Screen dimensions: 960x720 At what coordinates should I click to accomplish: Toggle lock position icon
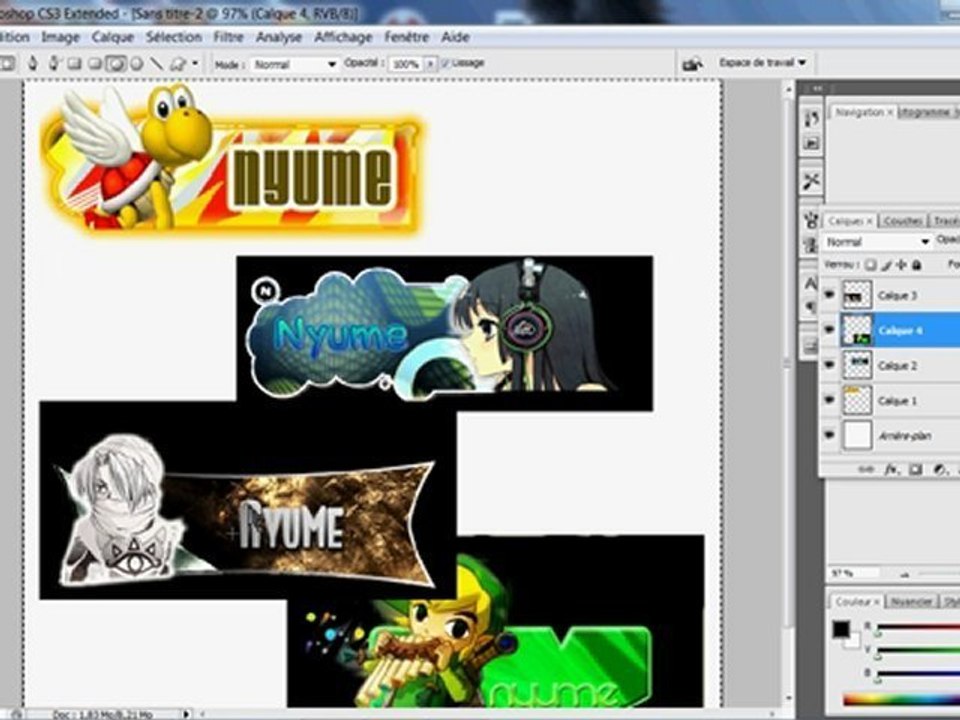901,265
